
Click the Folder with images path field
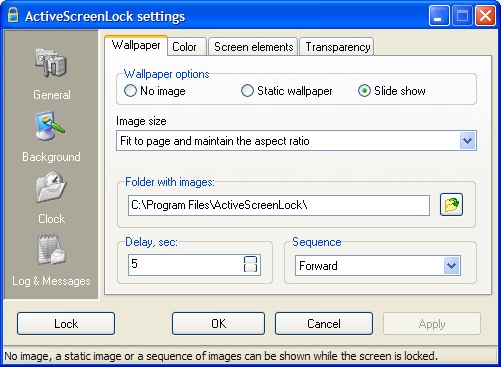click(279, 205)
